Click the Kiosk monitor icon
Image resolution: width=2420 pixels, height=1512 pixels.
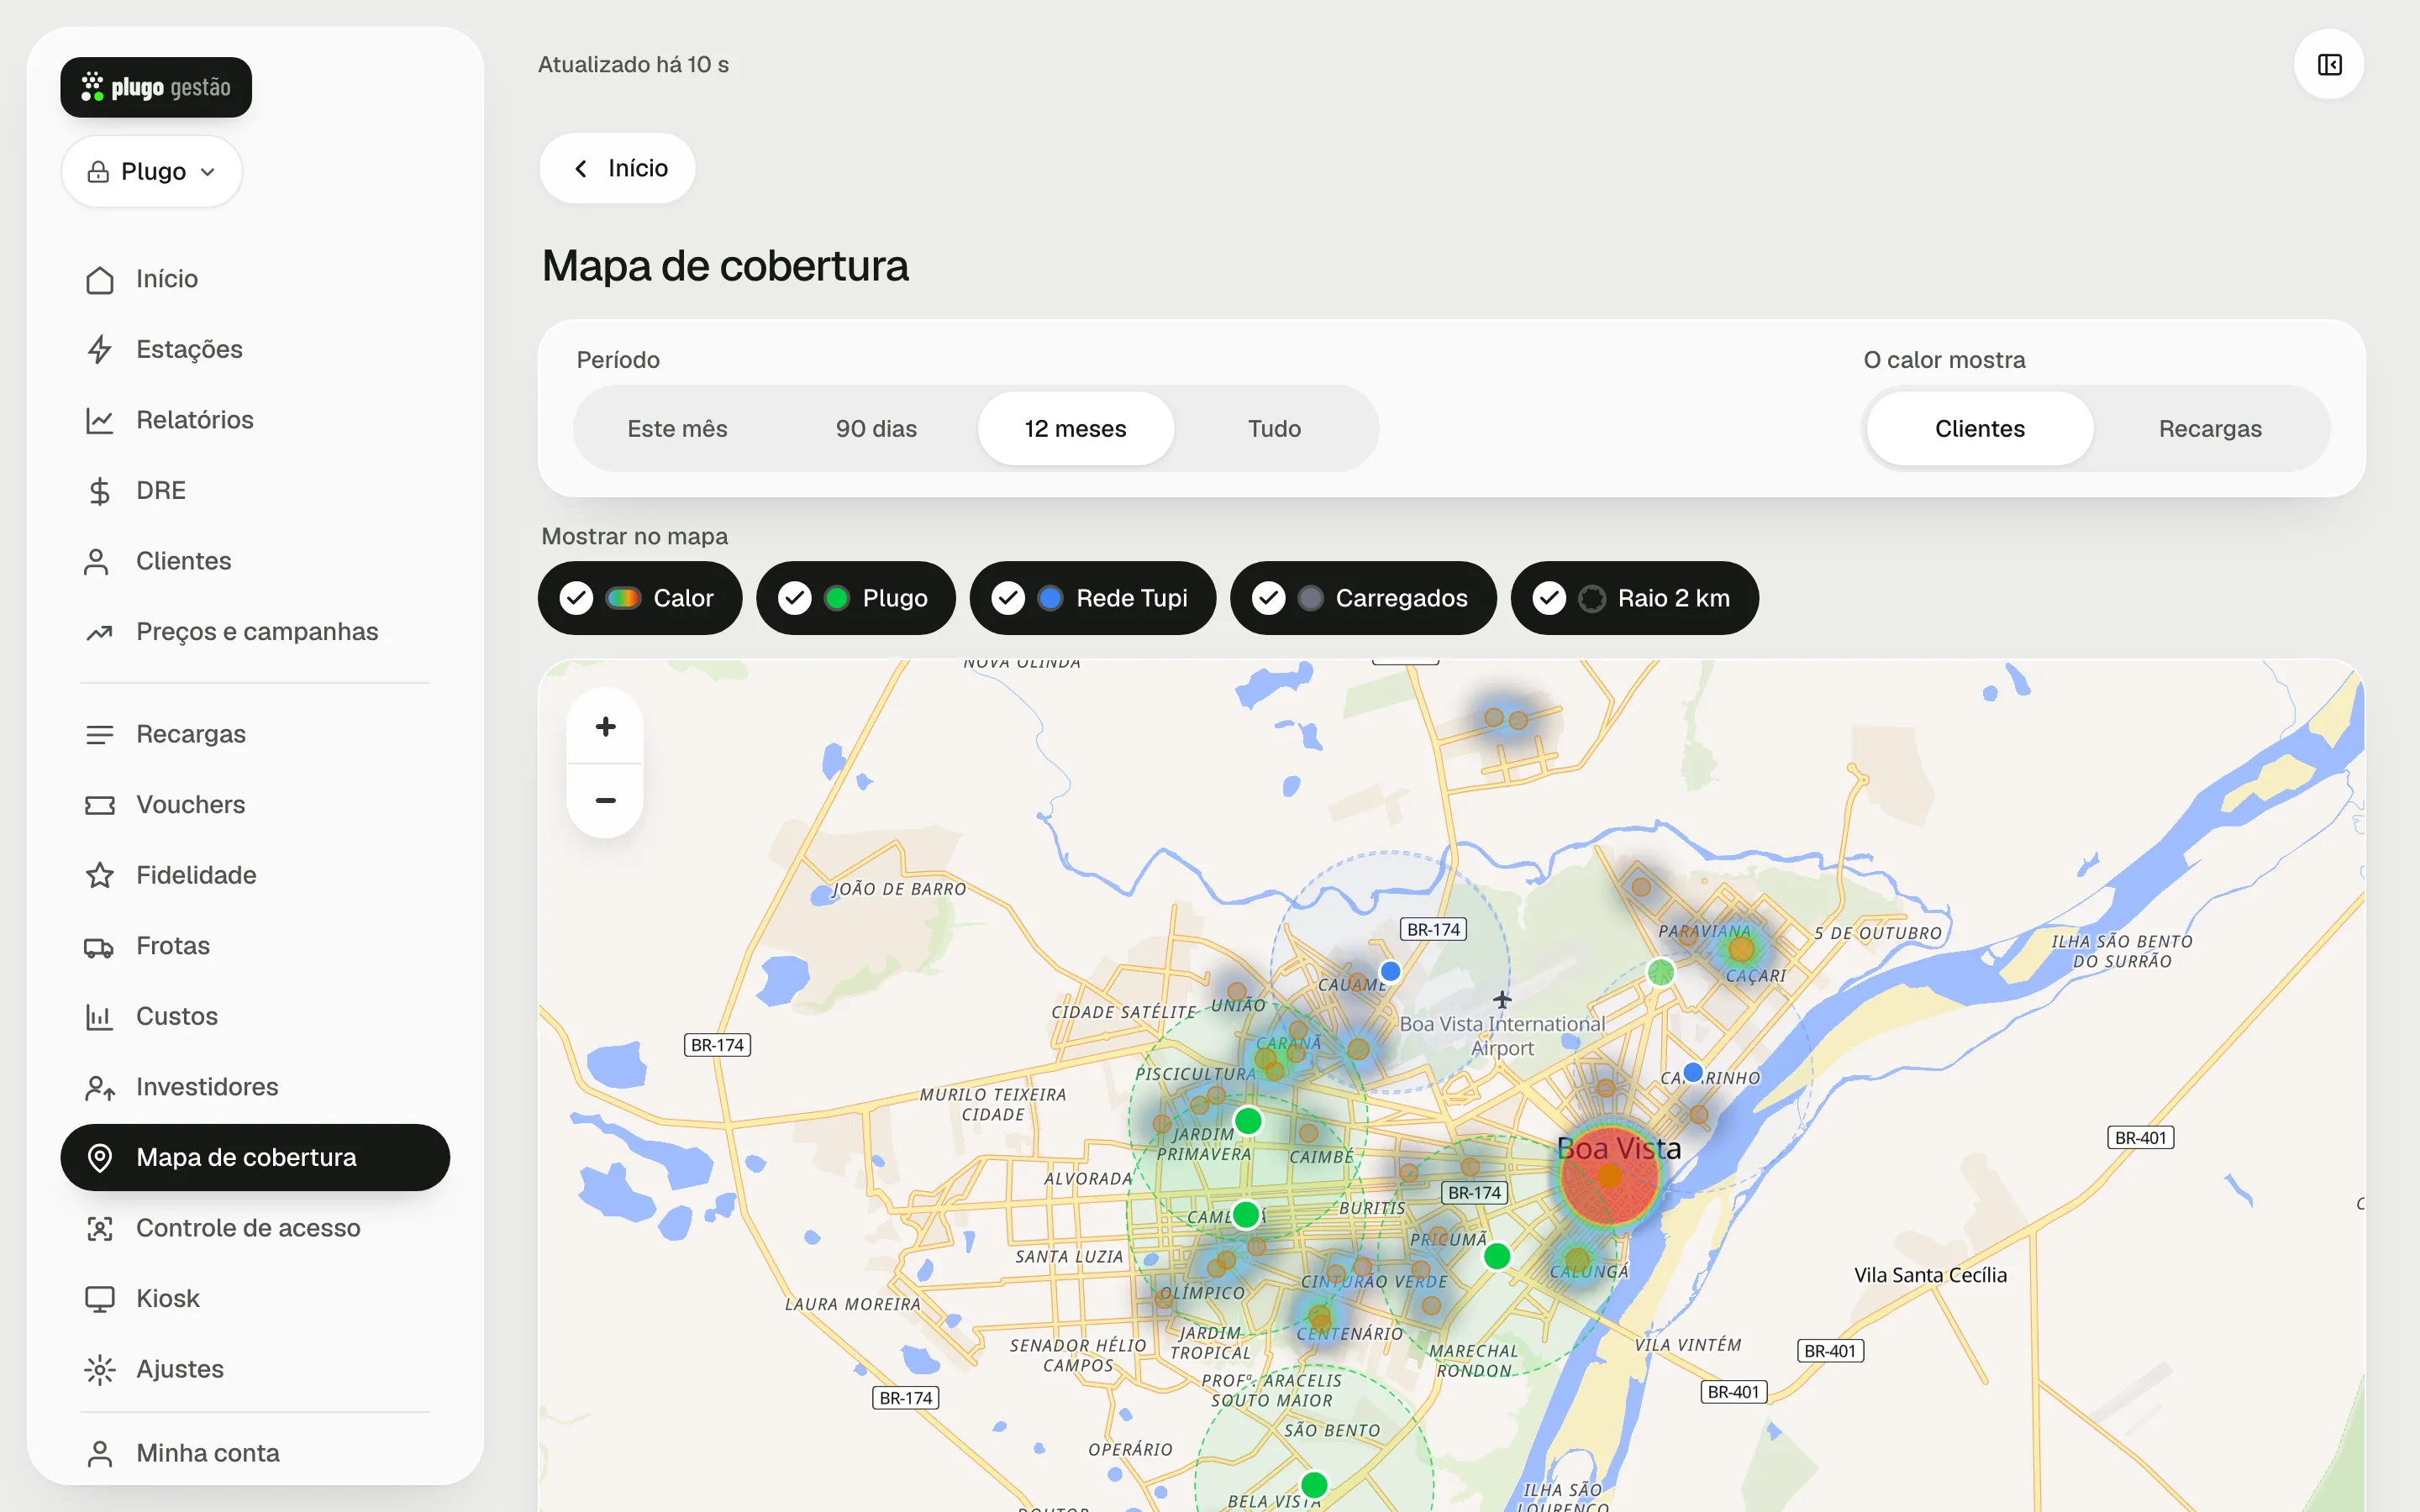(99, 1298)
